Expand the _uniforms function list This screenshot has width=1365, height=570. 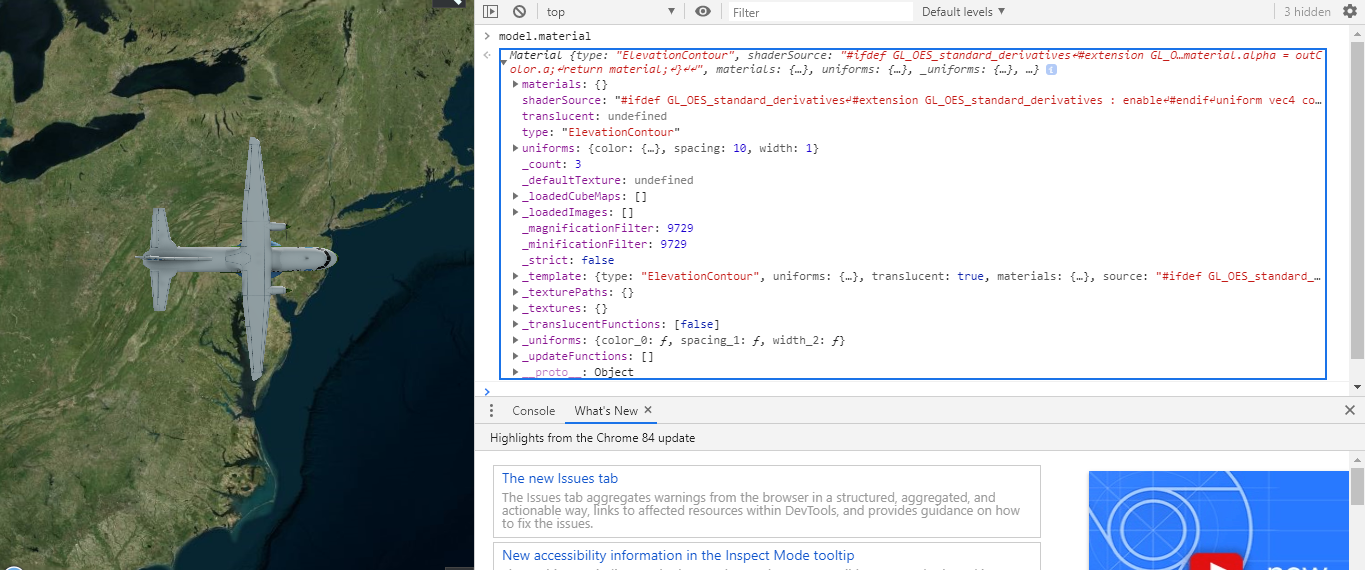pyautogui.click(x=515, y=340)
